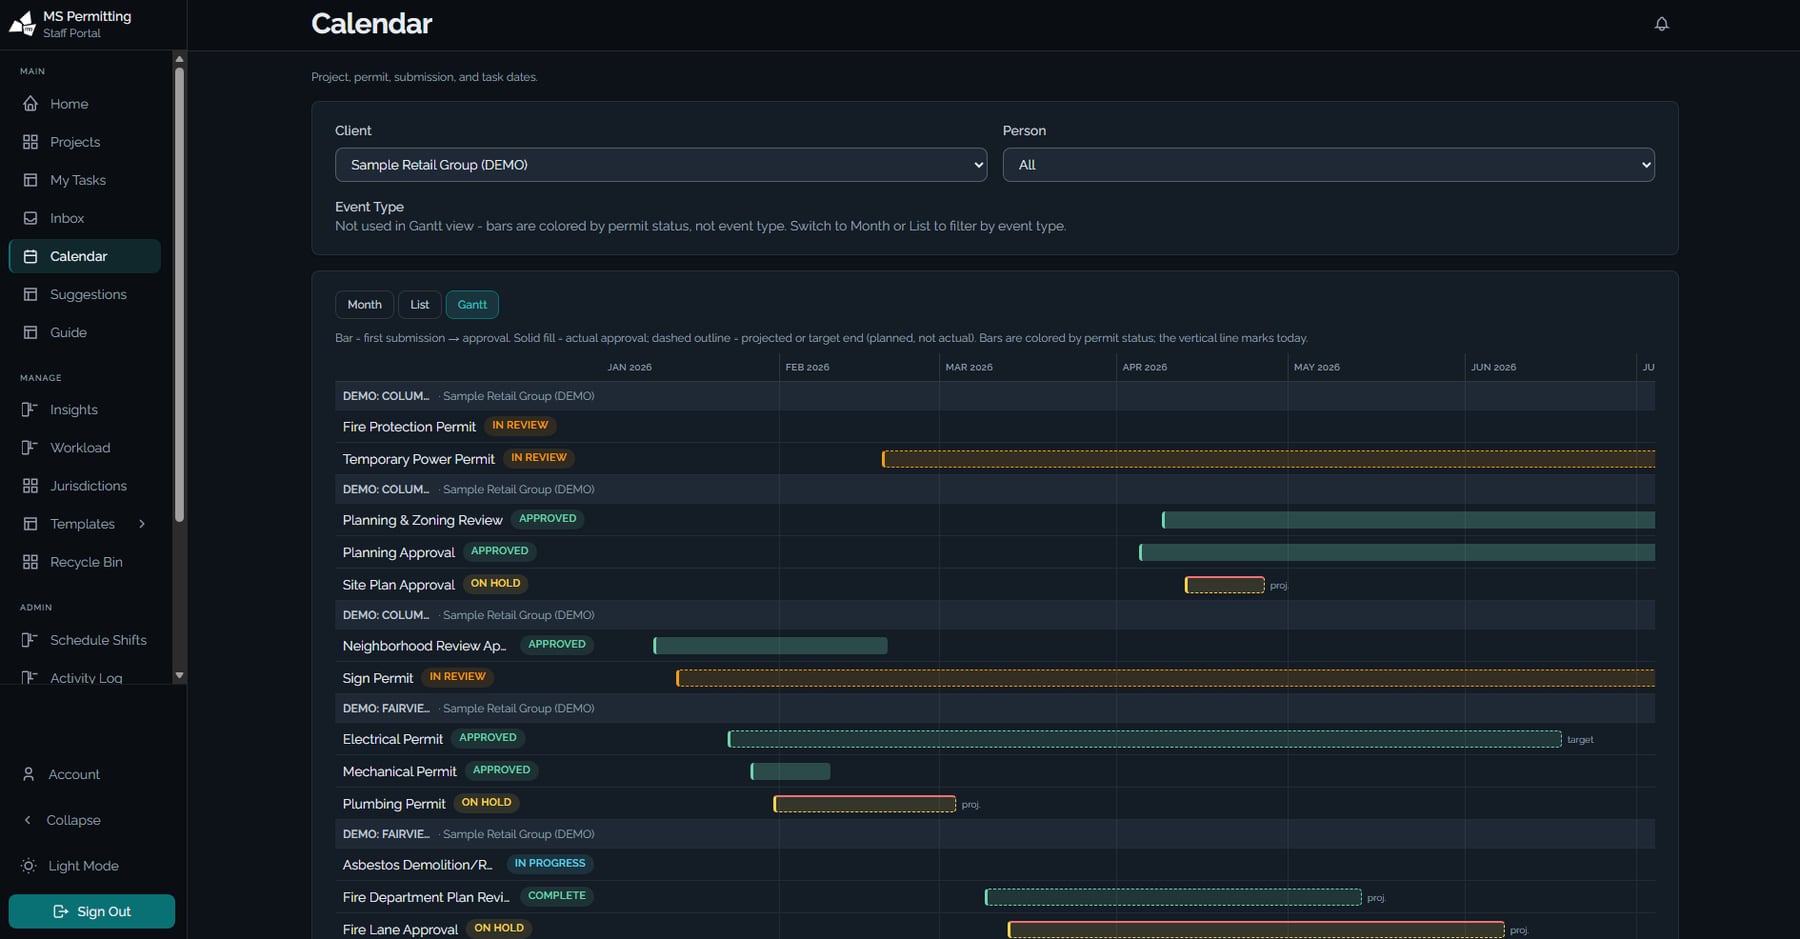Click the Templates sidebar icon
The height and width of the screenshot is (939, 1800).
tap(30, 524)
